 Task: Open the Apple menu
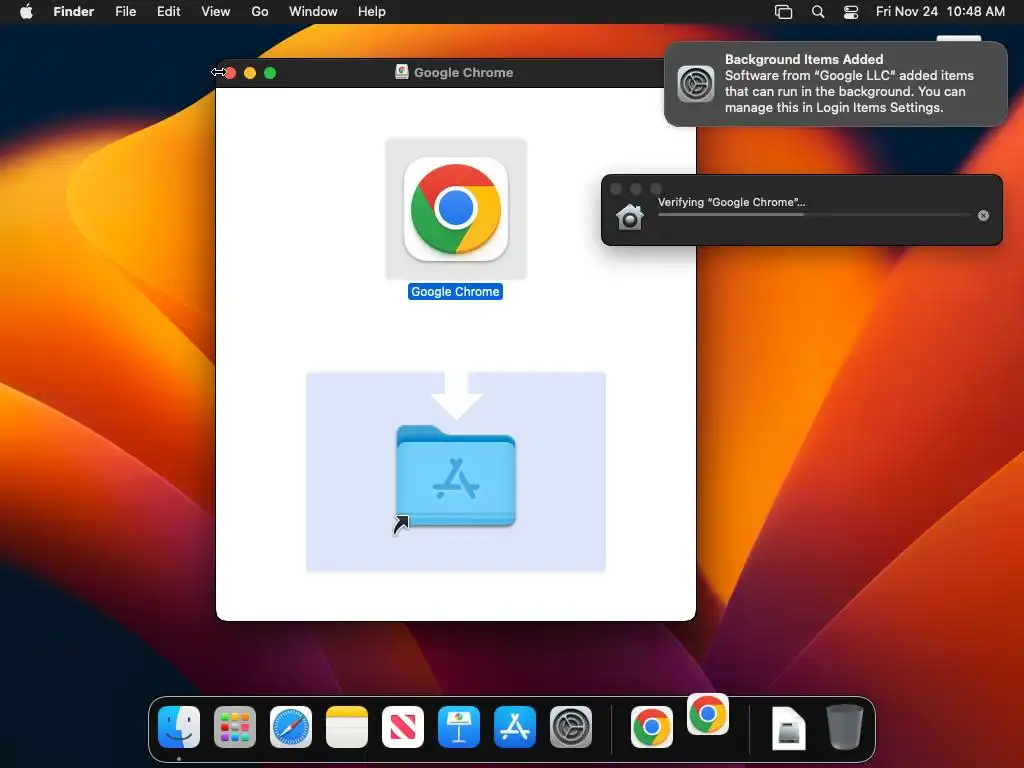pyautogui.click(x=27, y=12)
